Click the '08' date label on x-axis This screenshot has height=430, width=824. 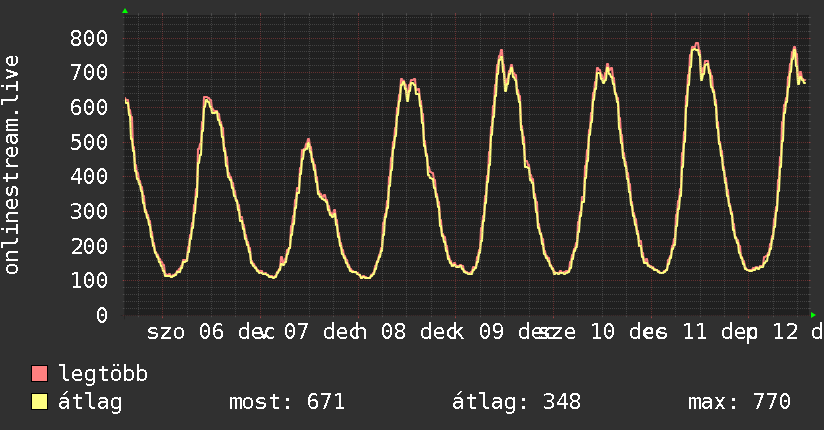pos(394,332)
